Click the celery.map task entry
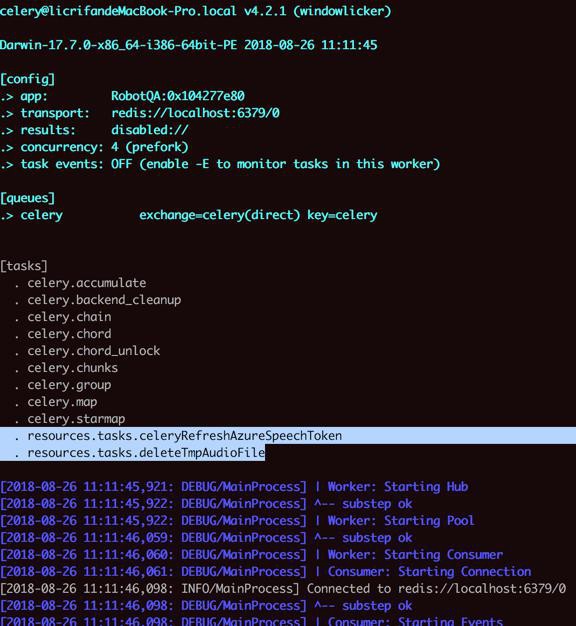Image resolution: width=576 pixels, height=626 pixels. (x=55, y=402)
